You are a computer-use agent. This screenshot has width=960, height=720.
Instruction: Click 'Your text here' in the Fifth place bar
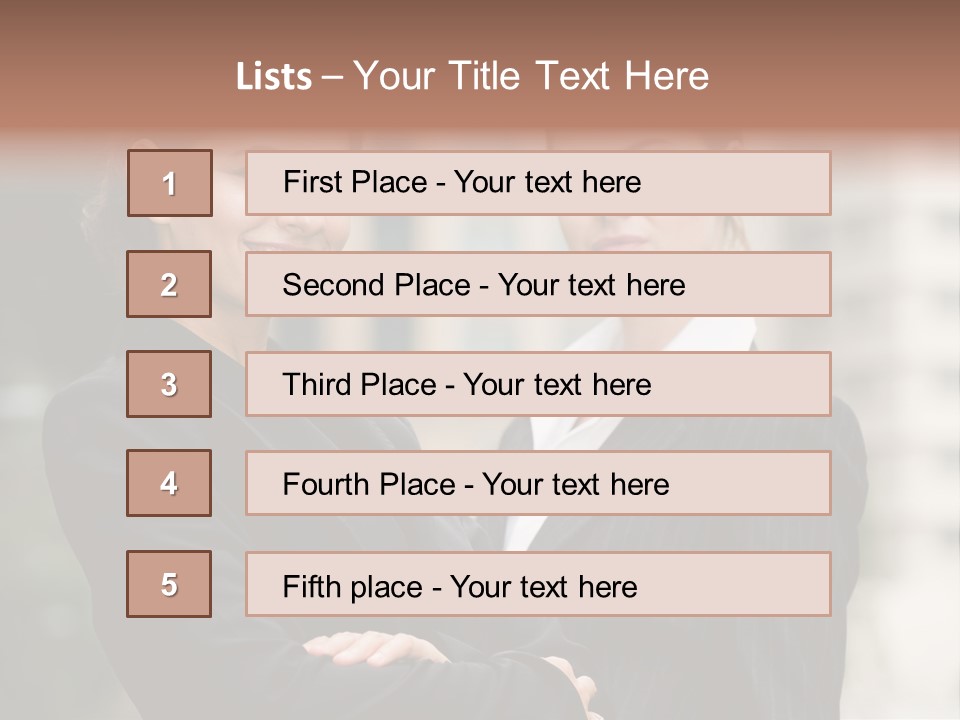[x=544, y=586]
